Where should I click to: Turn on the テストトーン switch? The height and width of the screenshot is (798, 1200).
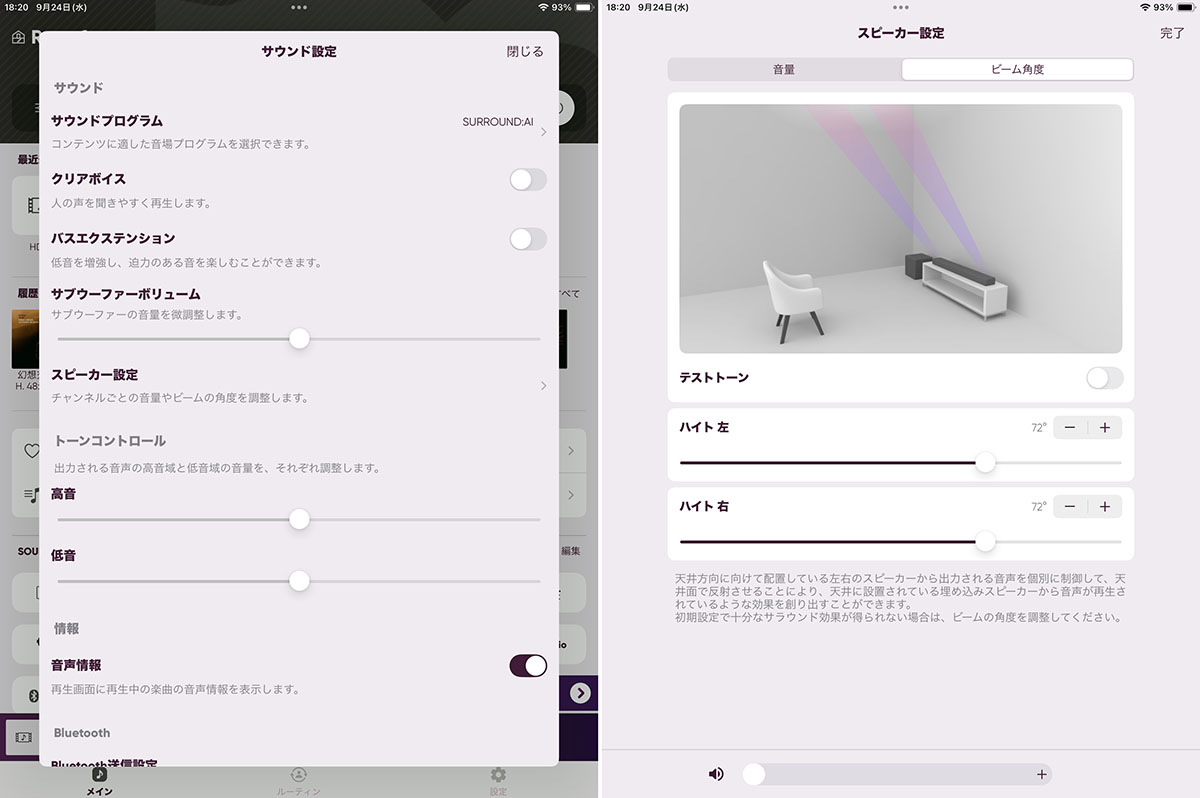point(1104,378)
